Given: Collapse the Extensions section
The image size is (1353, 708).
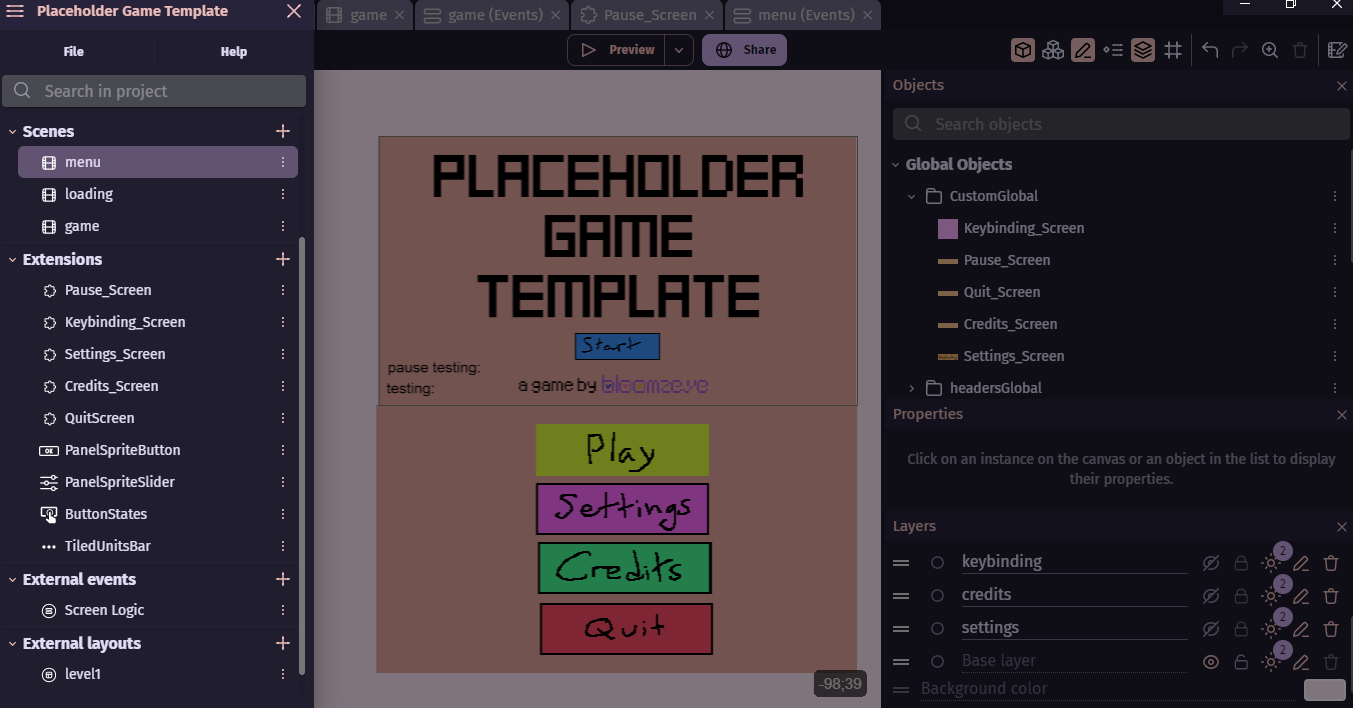Looking at the screenshot, I should click(x=13, y=259).
